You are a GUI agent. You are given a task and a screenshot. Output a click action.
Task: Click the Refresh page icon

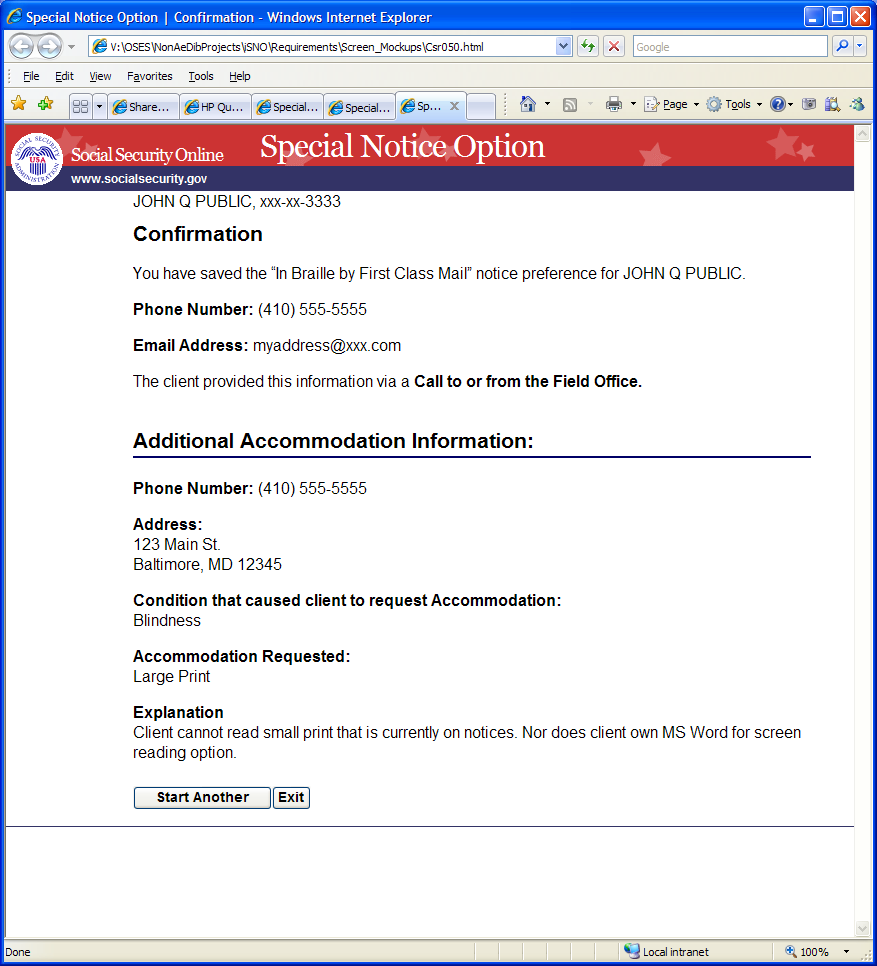pyautogui.click(x=588, y=46)
